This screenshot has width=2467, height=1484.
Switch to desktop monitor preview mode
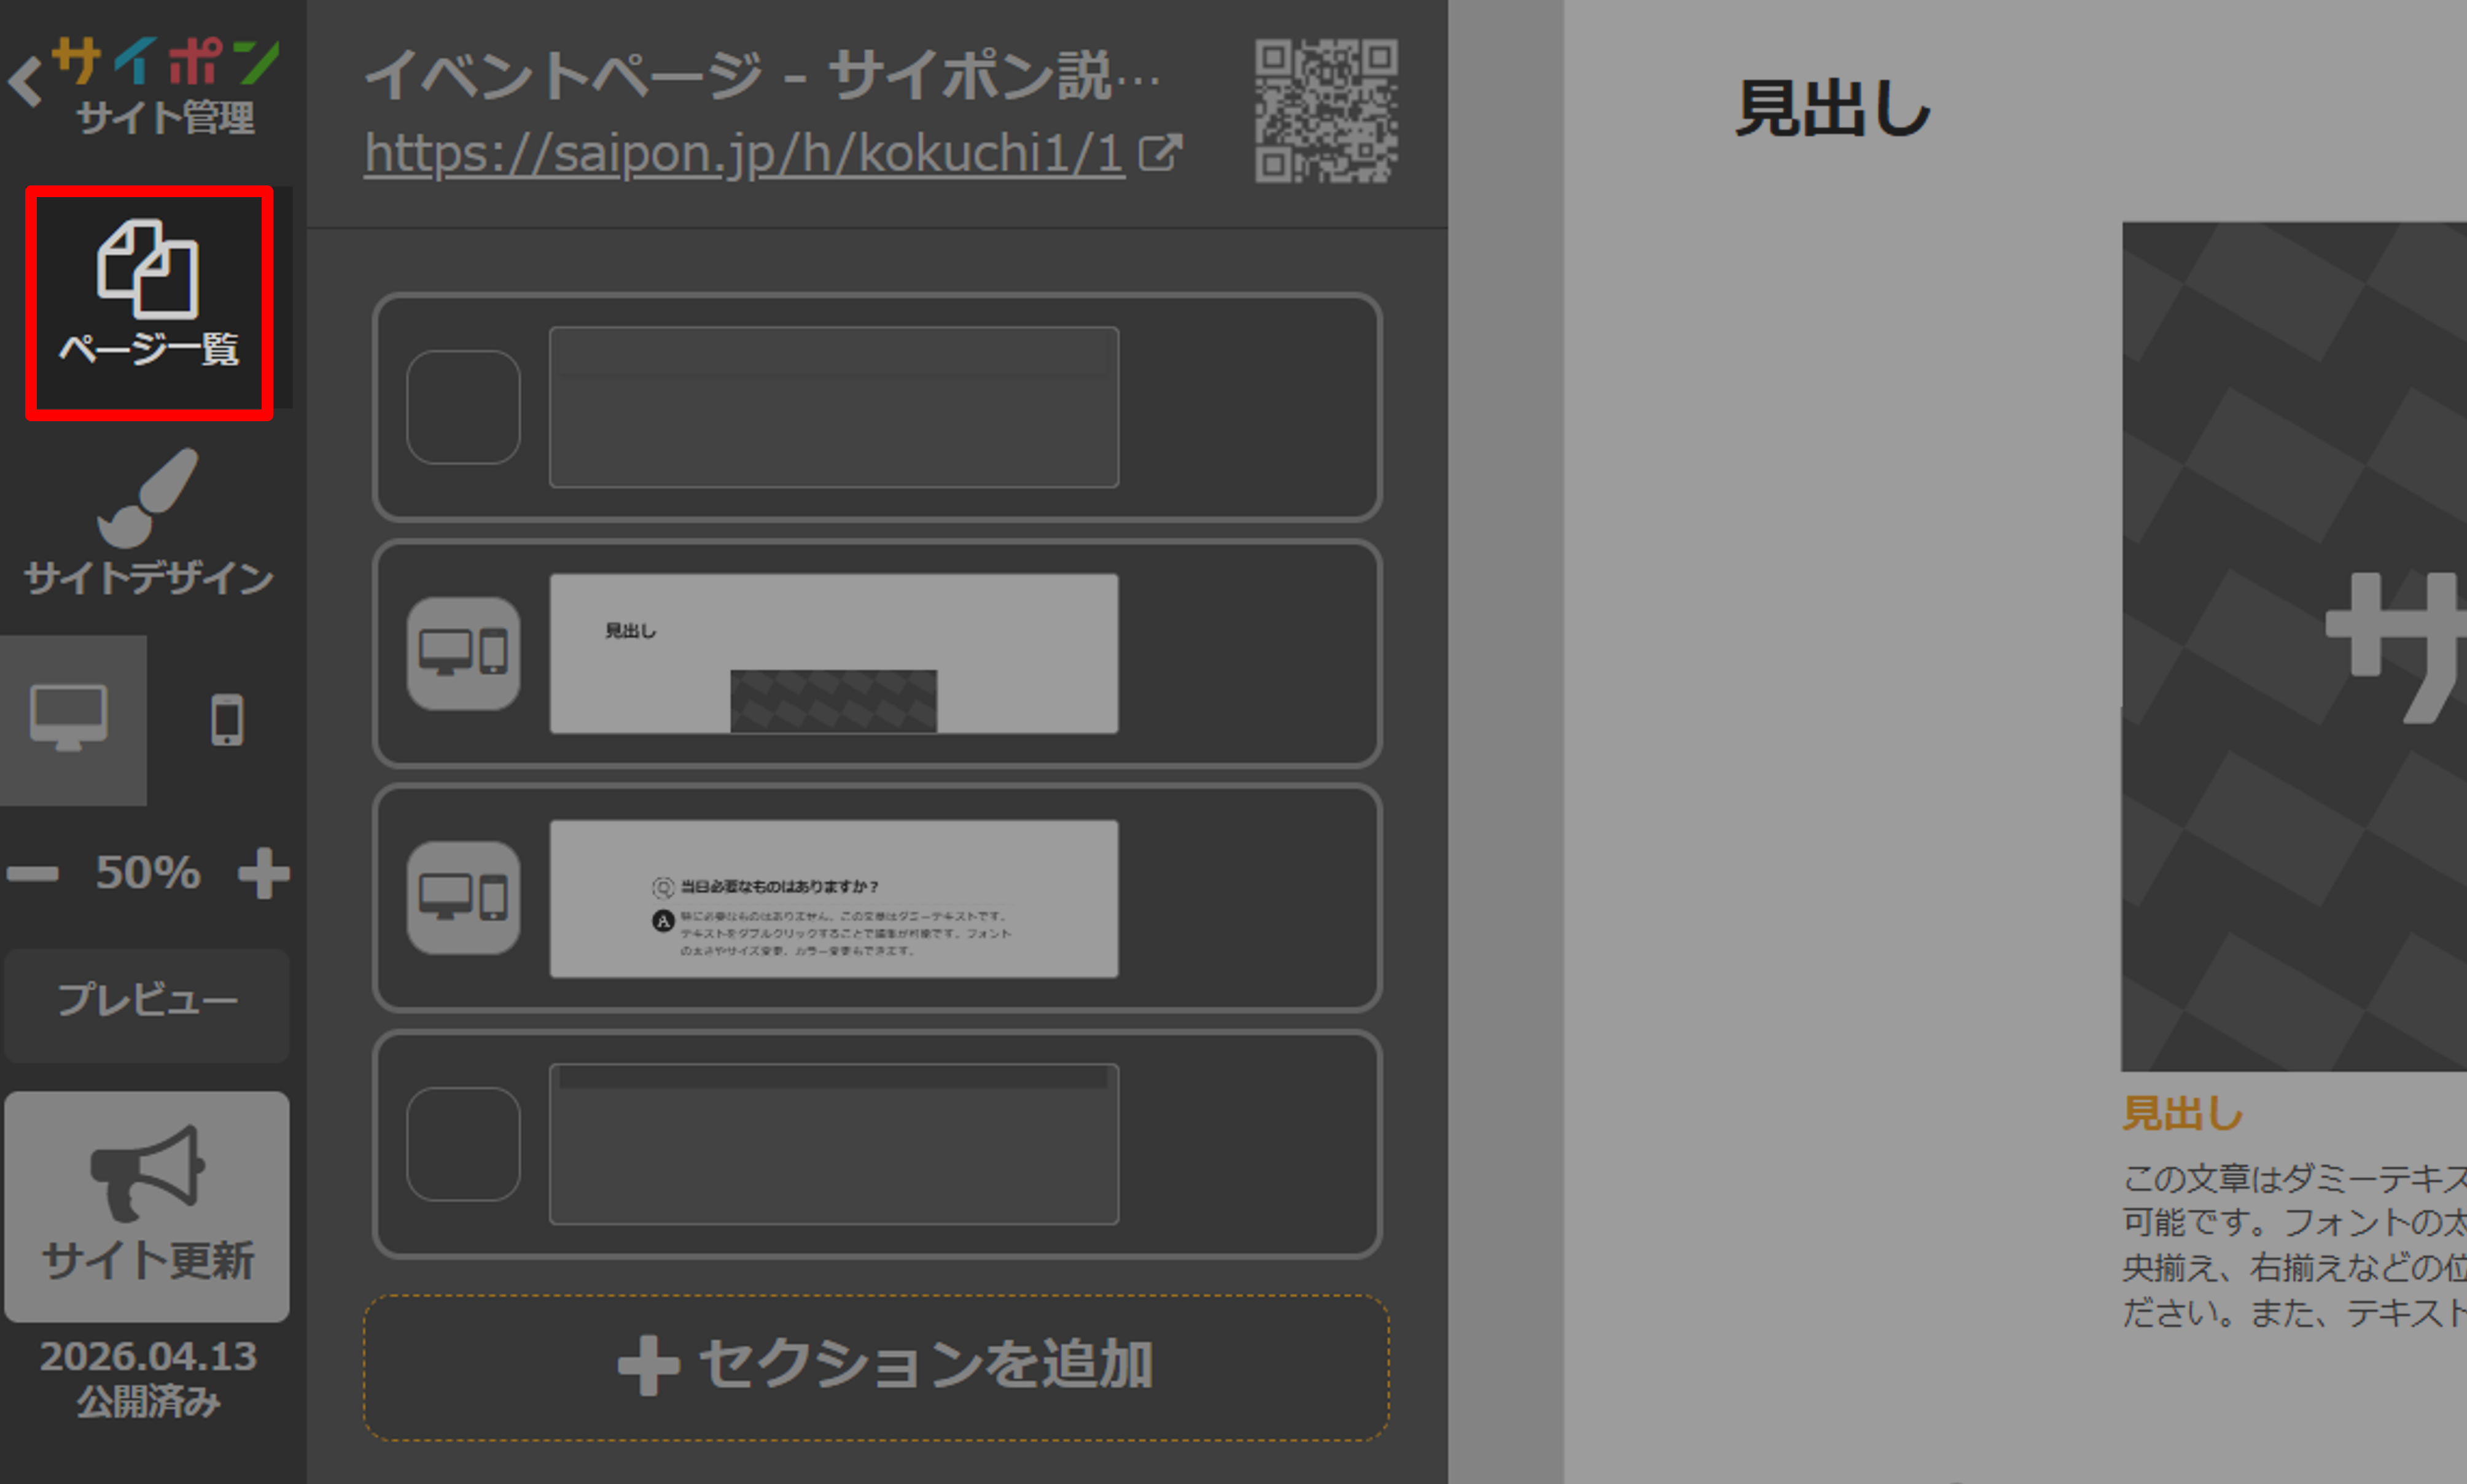pyautogui.click(x=69, y=719)
